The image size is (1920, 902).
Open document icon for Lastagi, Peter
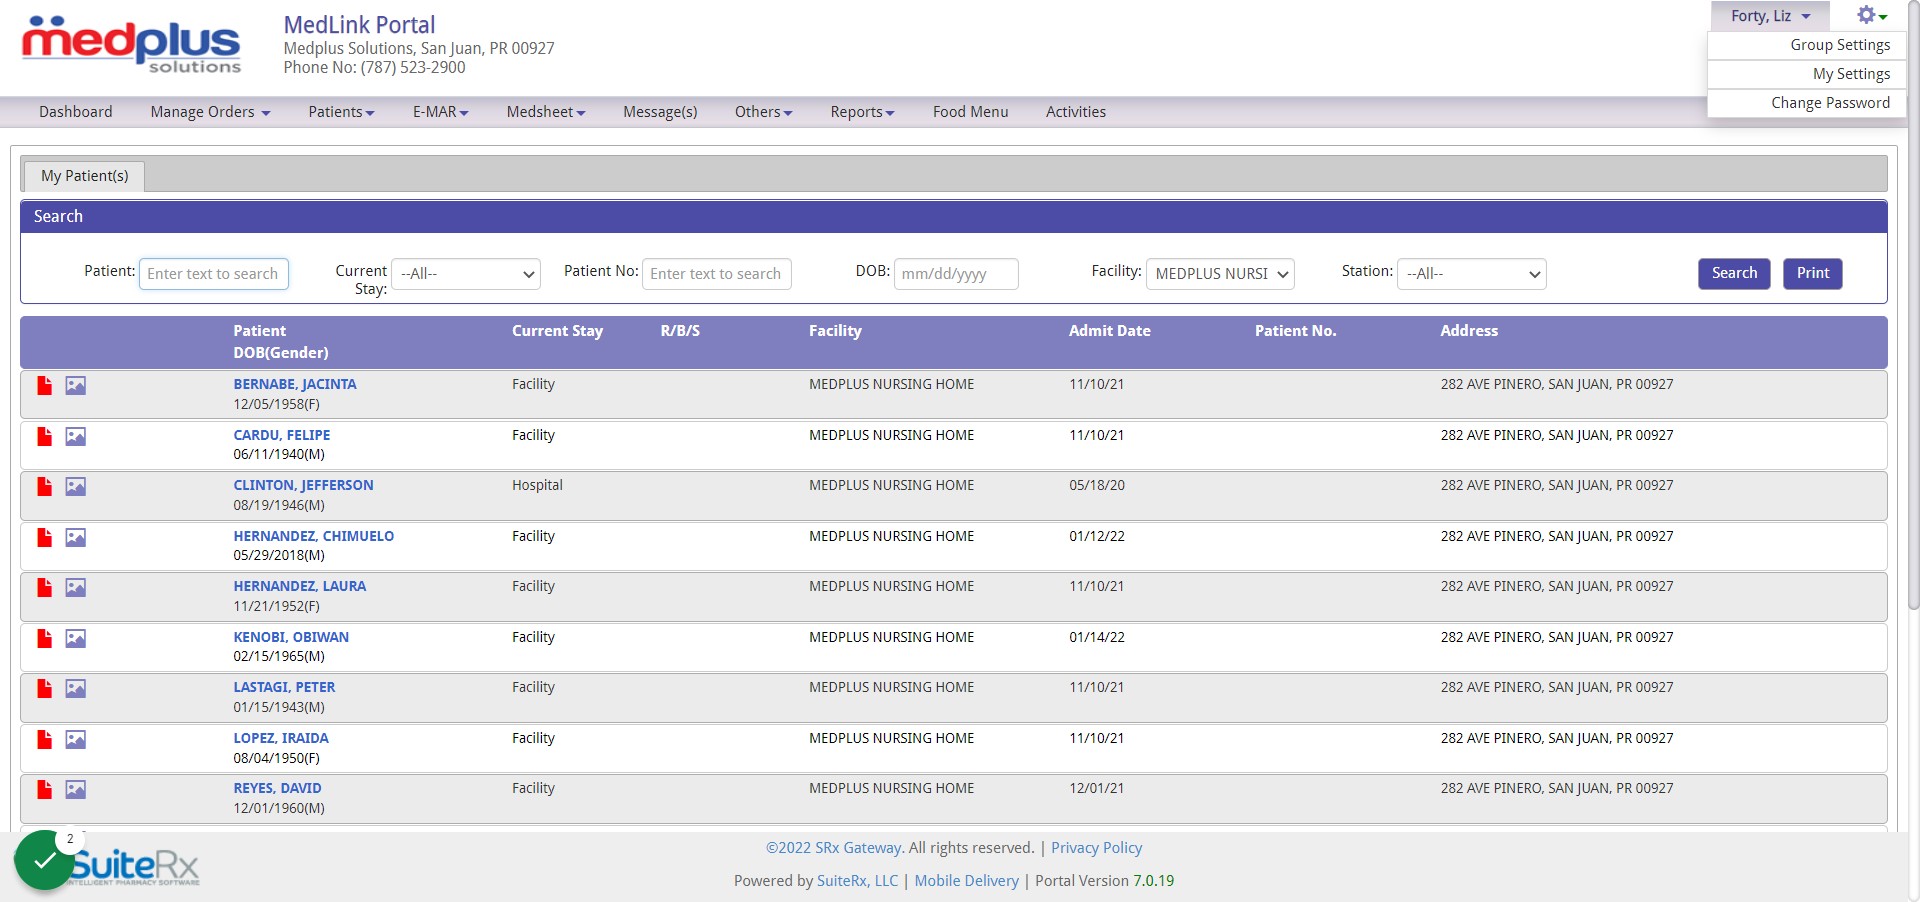44,688
